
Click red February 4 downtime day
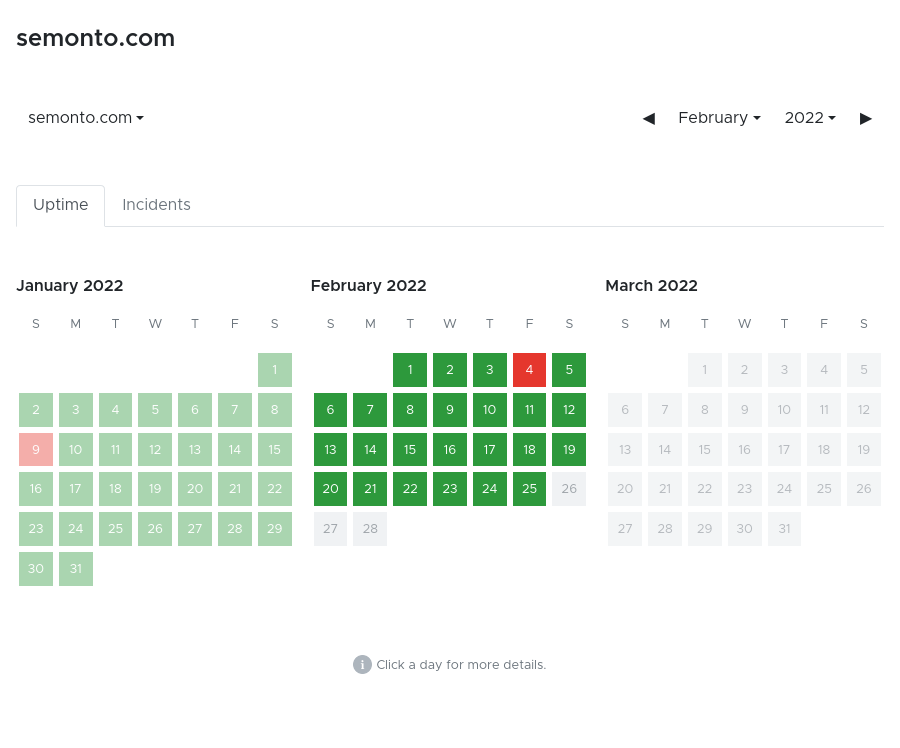coord(529,370)
